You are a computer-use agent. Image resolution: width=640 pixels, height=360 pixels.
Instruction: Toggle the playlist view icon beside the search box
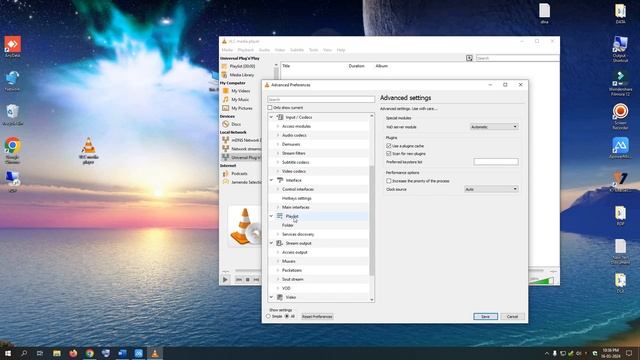point(469,58)
